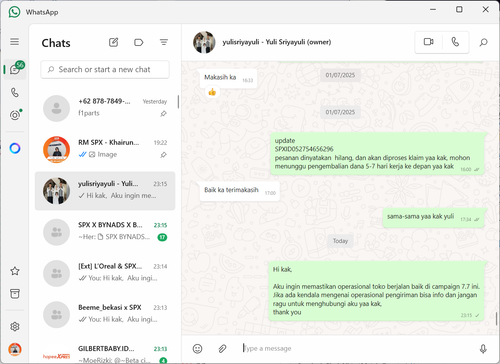Select the sama-sama yaa kak yuli message
The height and width of the screenshot is (364, 500).
click(x=433, y=218)
